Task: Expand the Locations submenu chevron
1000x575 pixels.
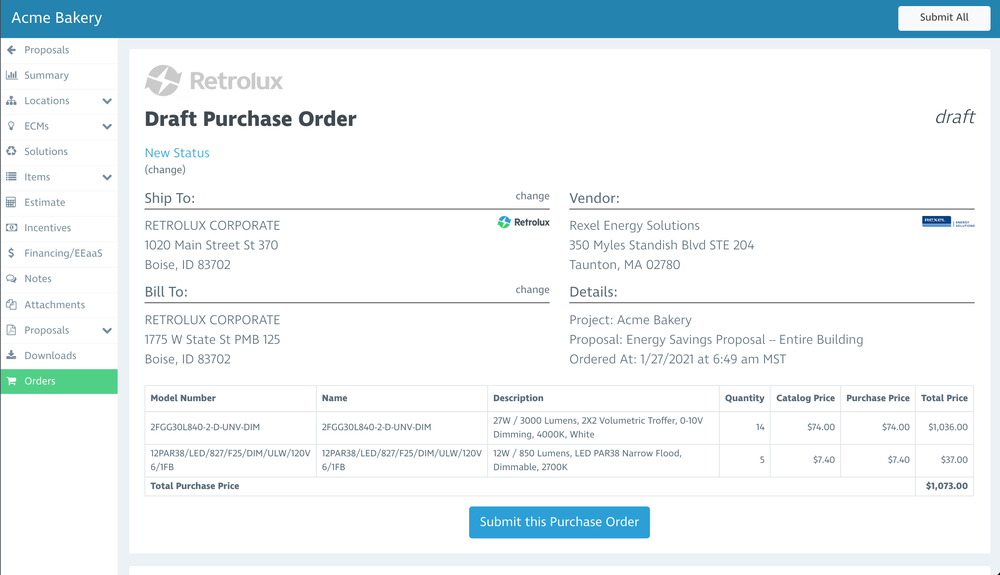Action: 107,101
